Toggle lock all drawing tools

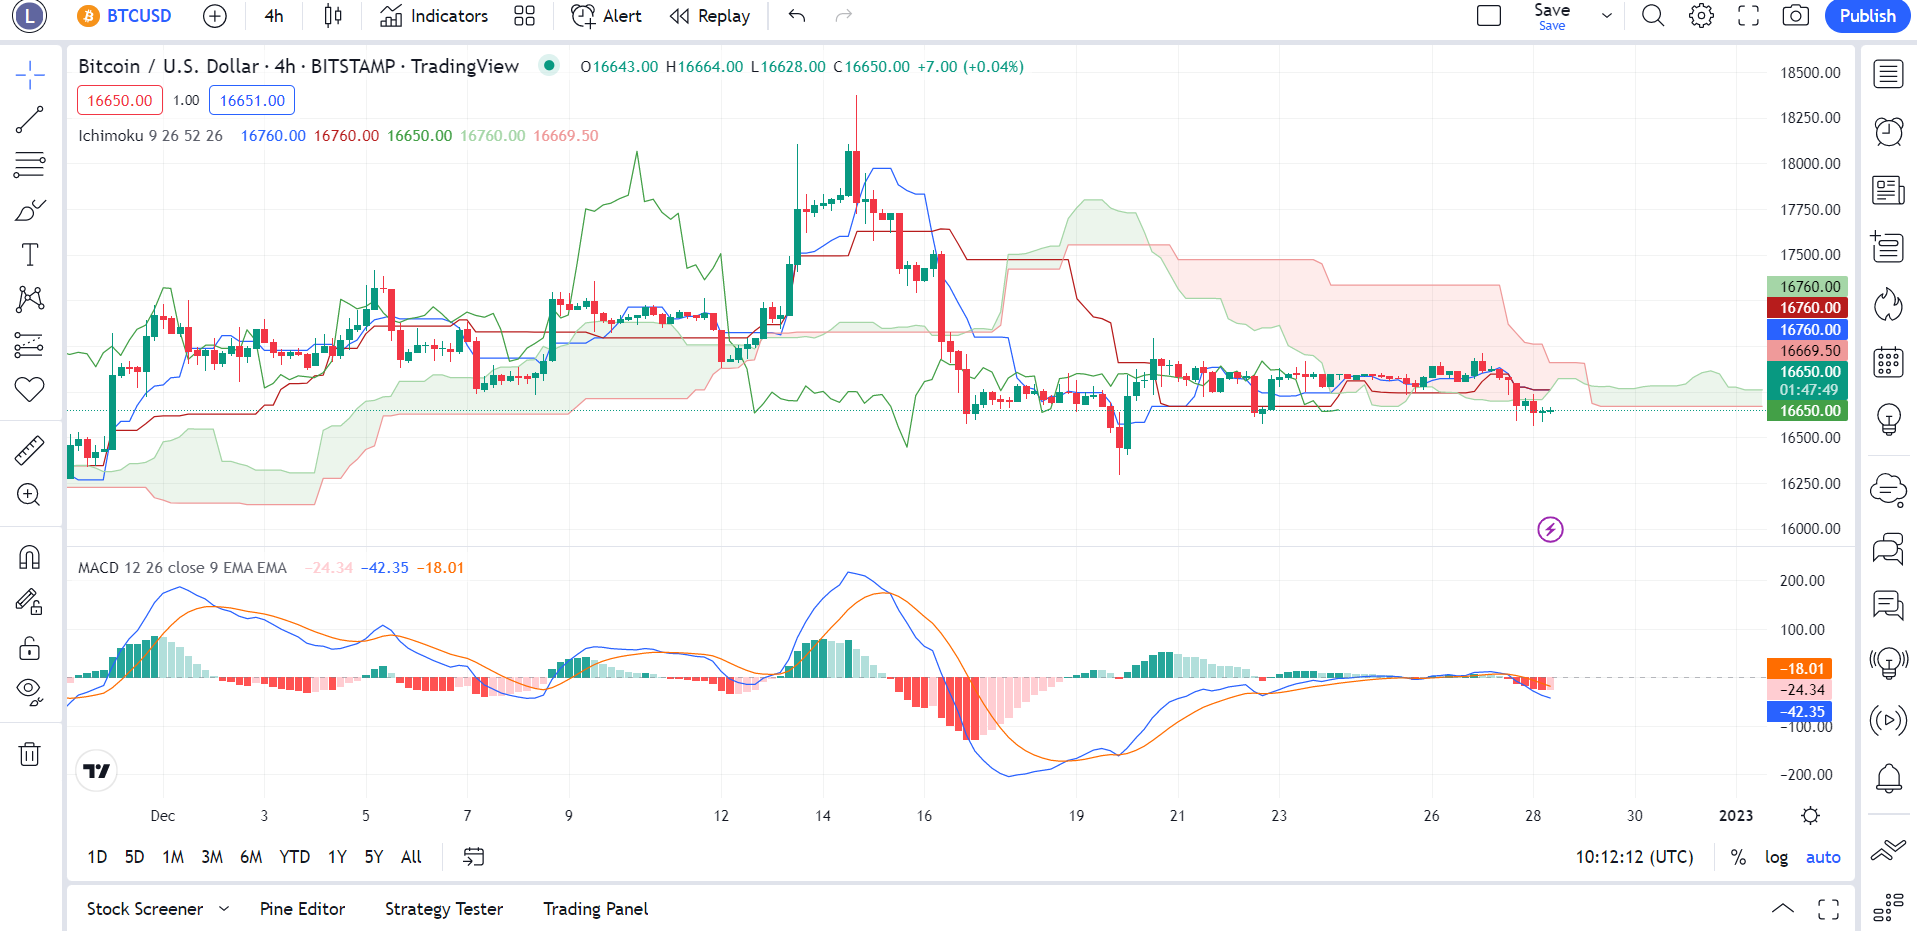click(x=30, y=648)
